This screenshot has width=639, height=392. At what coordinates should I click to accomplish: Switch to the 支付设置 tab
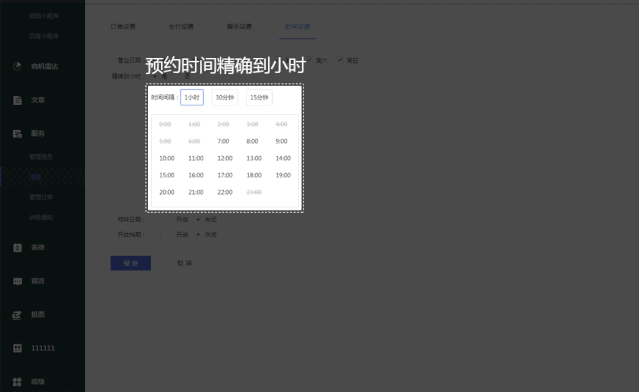(181, 26)
